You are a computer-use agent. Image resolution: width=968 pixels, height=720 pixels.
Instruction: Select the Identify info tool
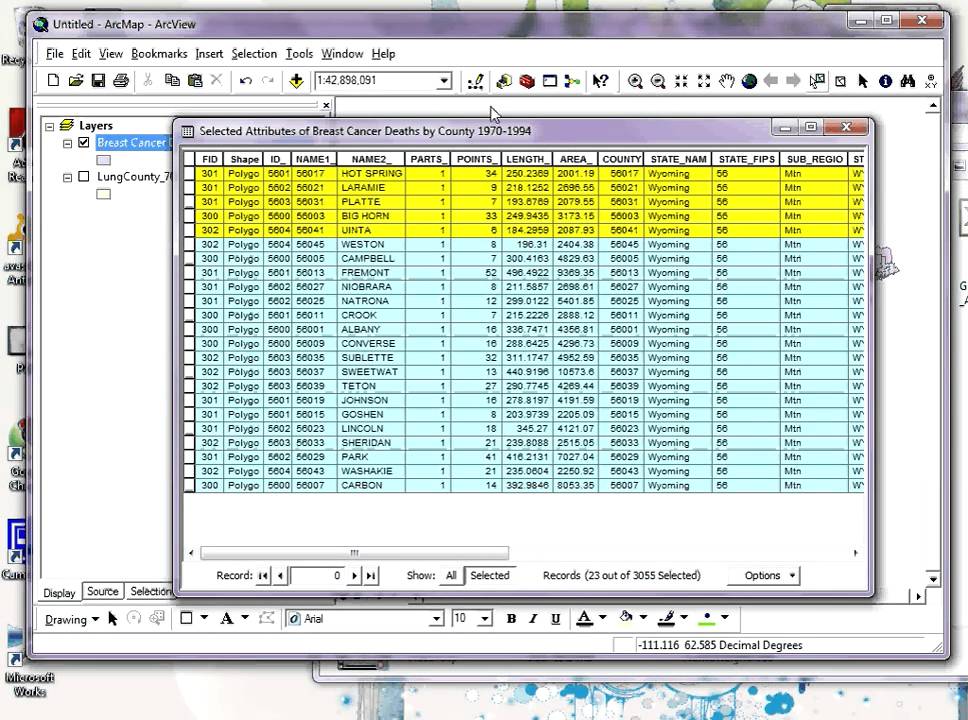(885, 81)
